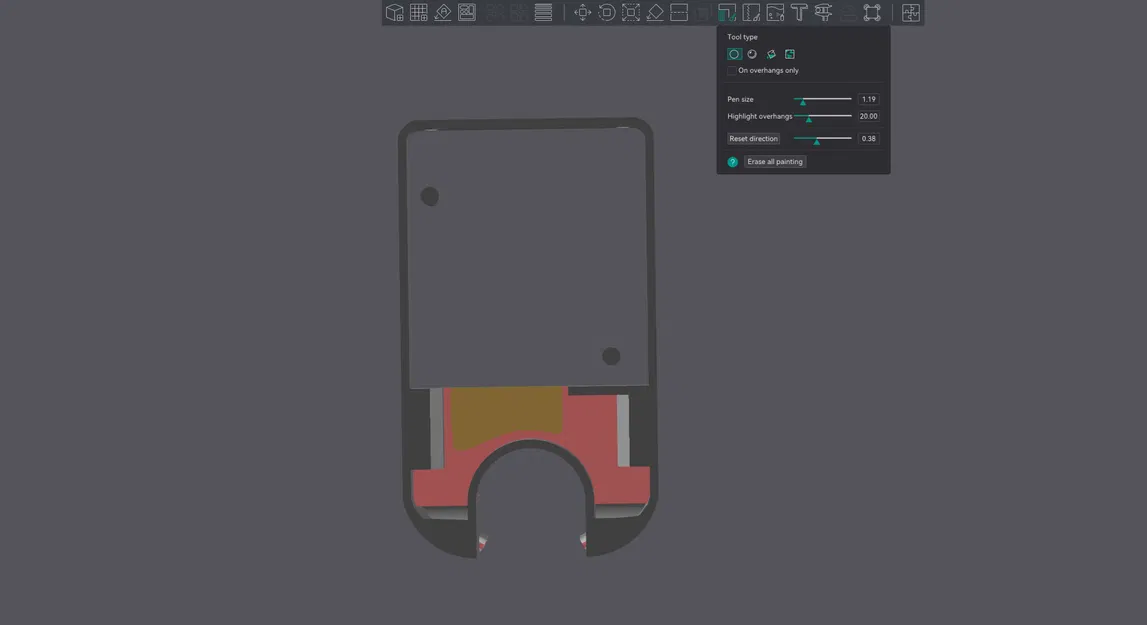
Task: Click the Arrange all objects icon
Action: tap(467, 12)
